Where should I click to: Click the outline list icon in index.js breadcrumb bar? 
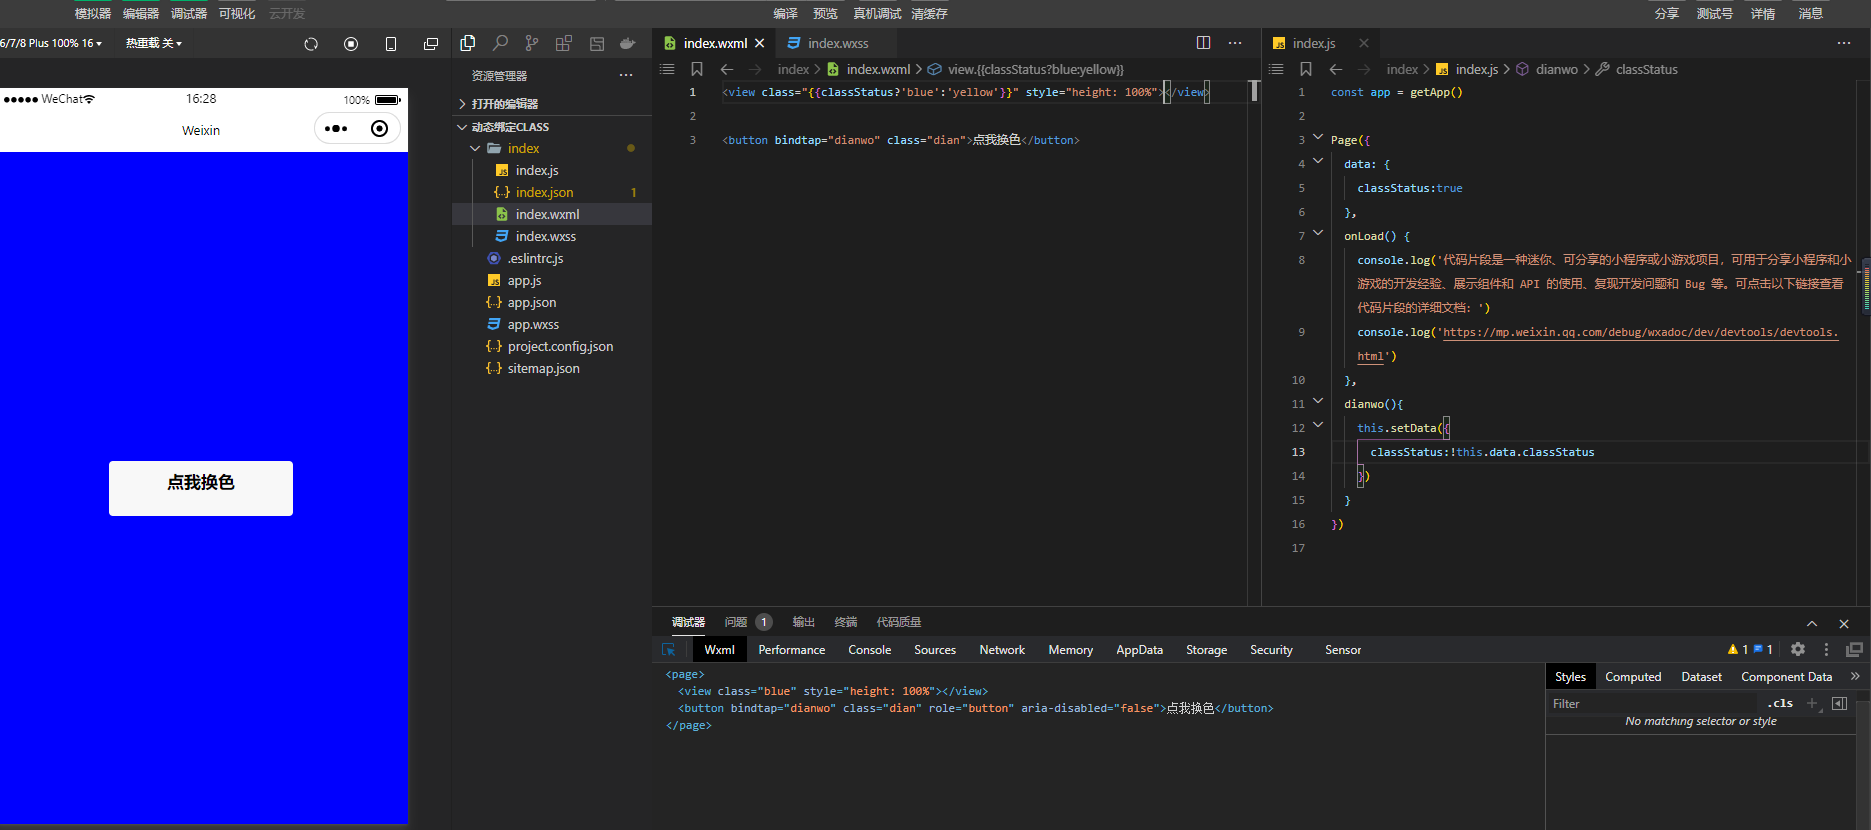pyautogui.click(x=1276, y=69)
